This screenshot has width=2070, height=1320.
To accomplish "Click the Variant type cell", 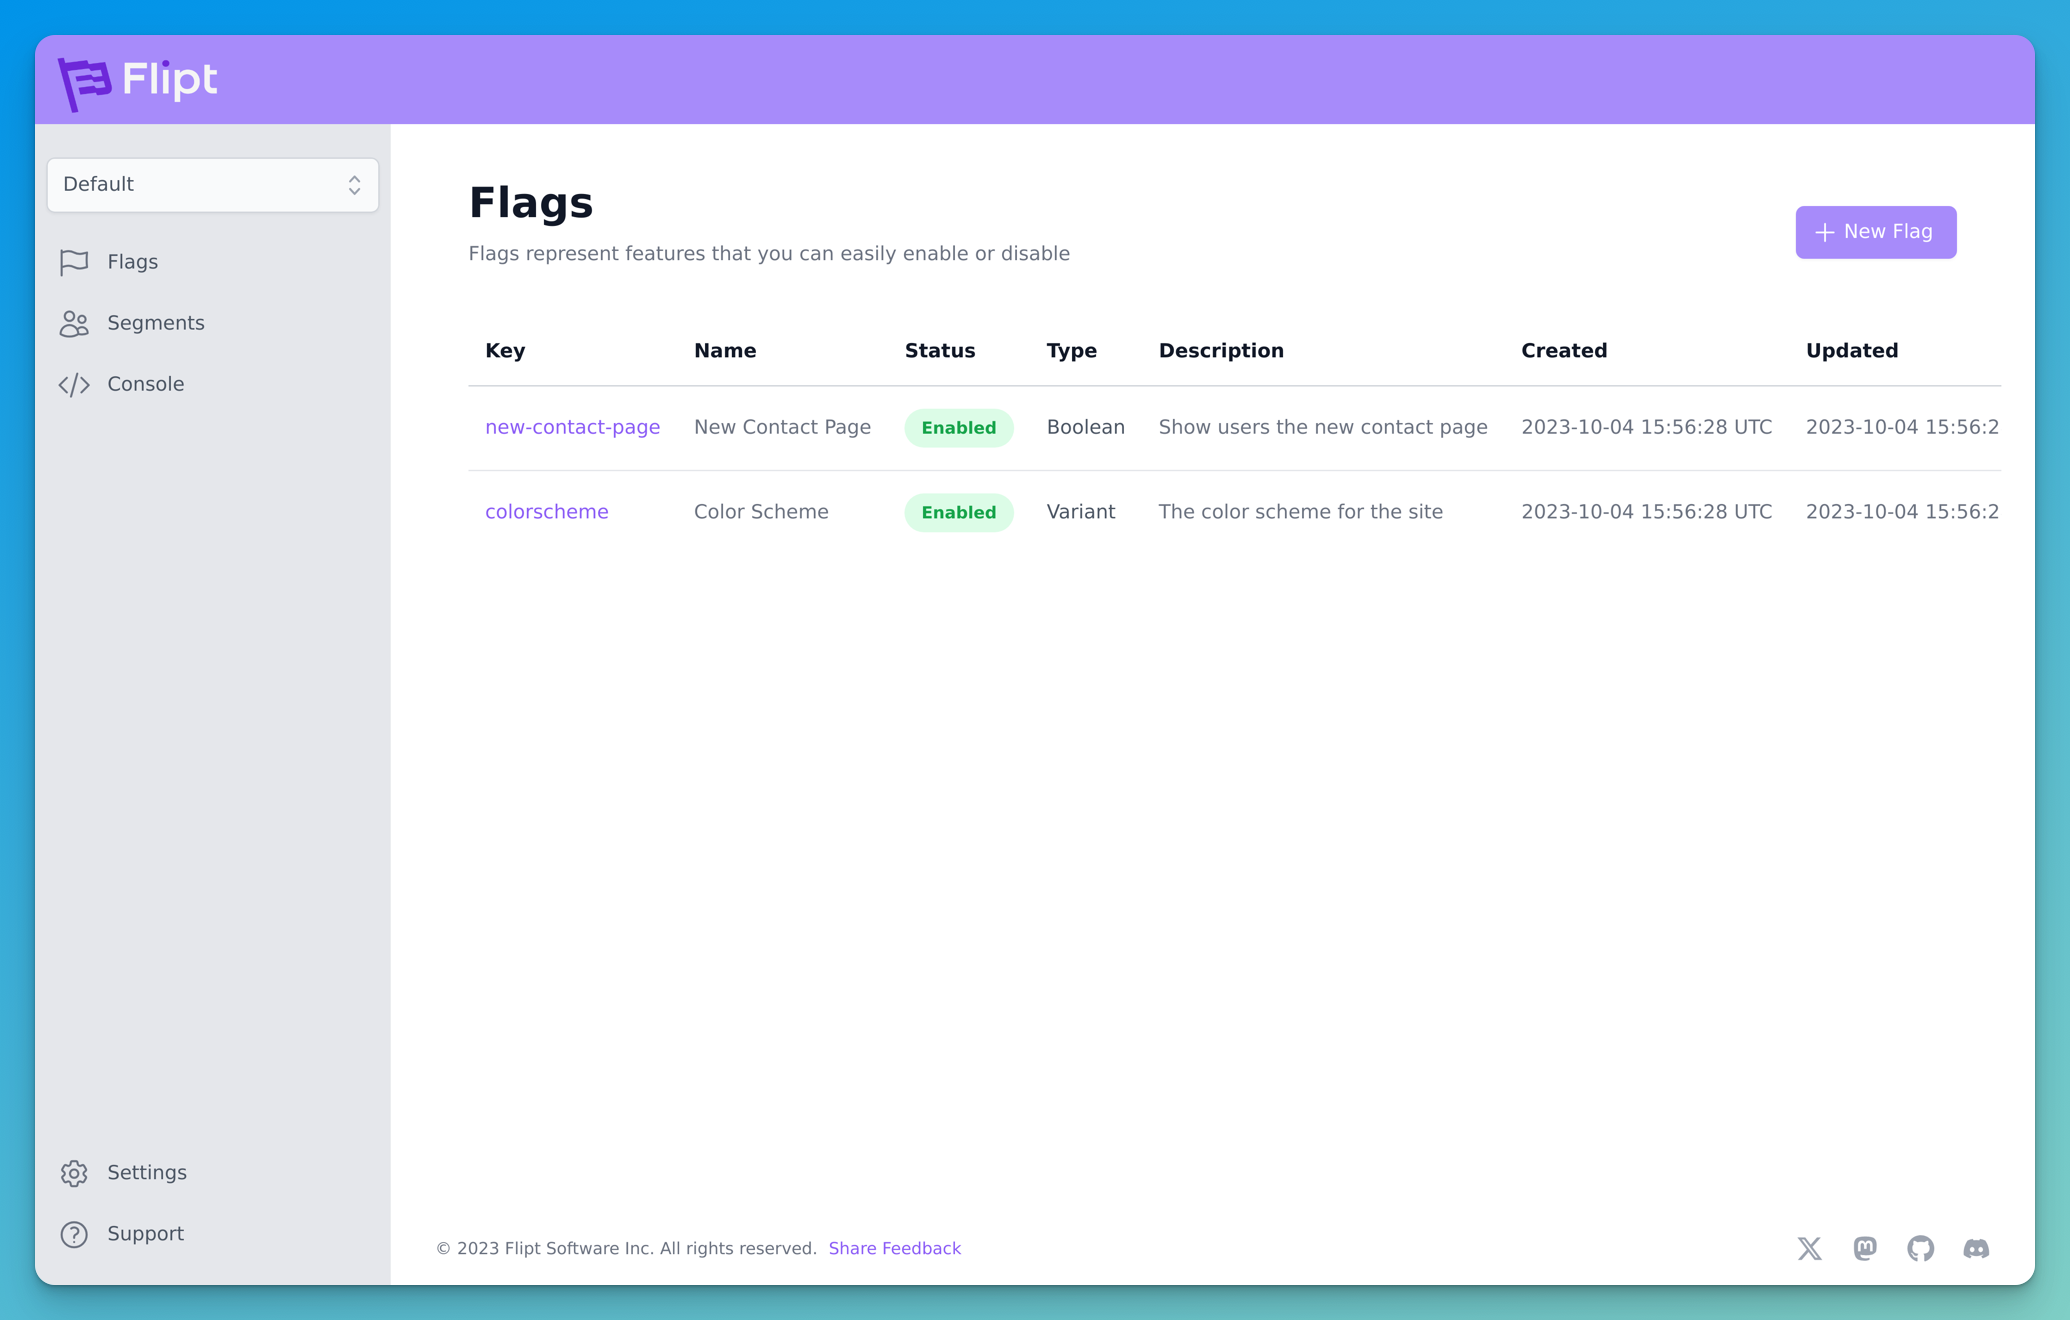I will [1081, 512].
